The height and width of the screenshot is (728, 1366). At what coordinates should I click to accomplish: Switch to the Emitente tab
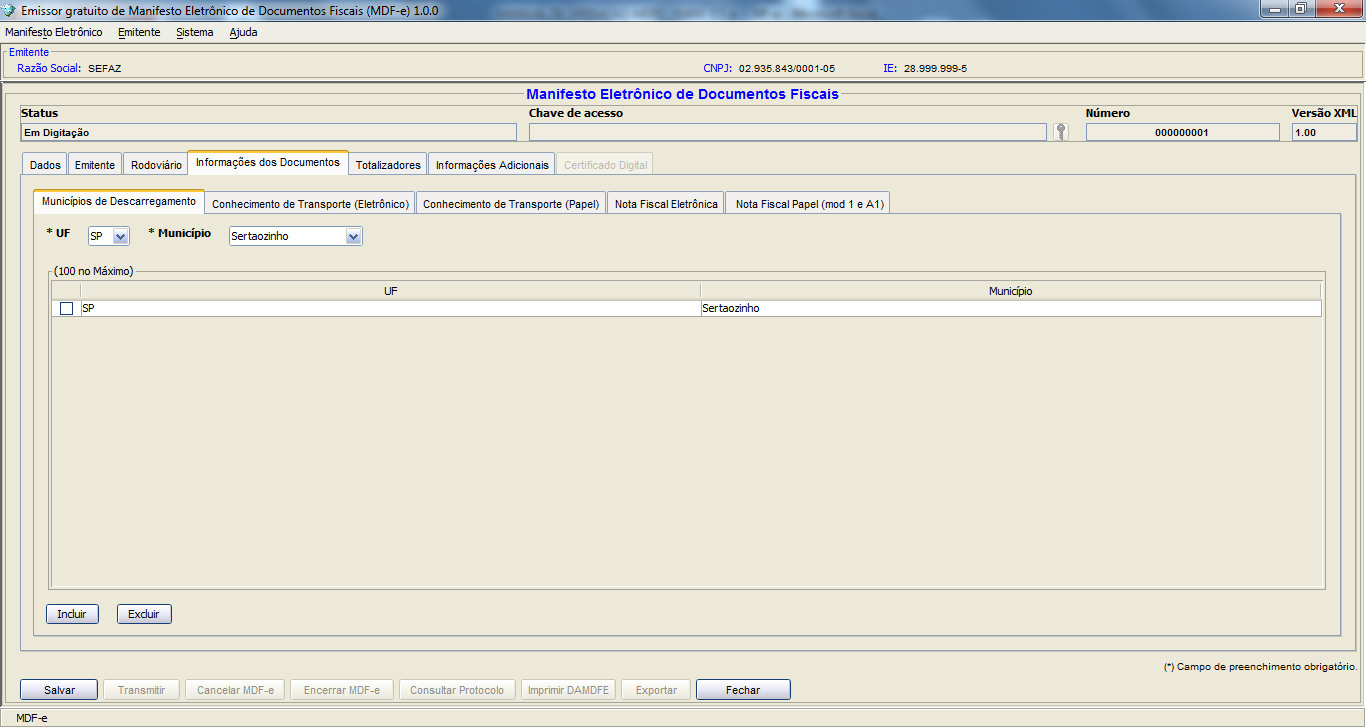(95, 165)
